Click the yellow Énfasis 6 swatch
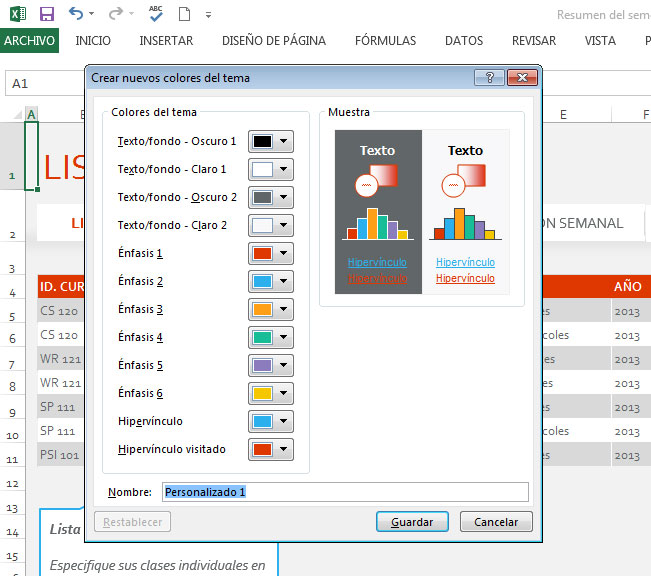Screen dimensions: 651x576 coord(262,393)
